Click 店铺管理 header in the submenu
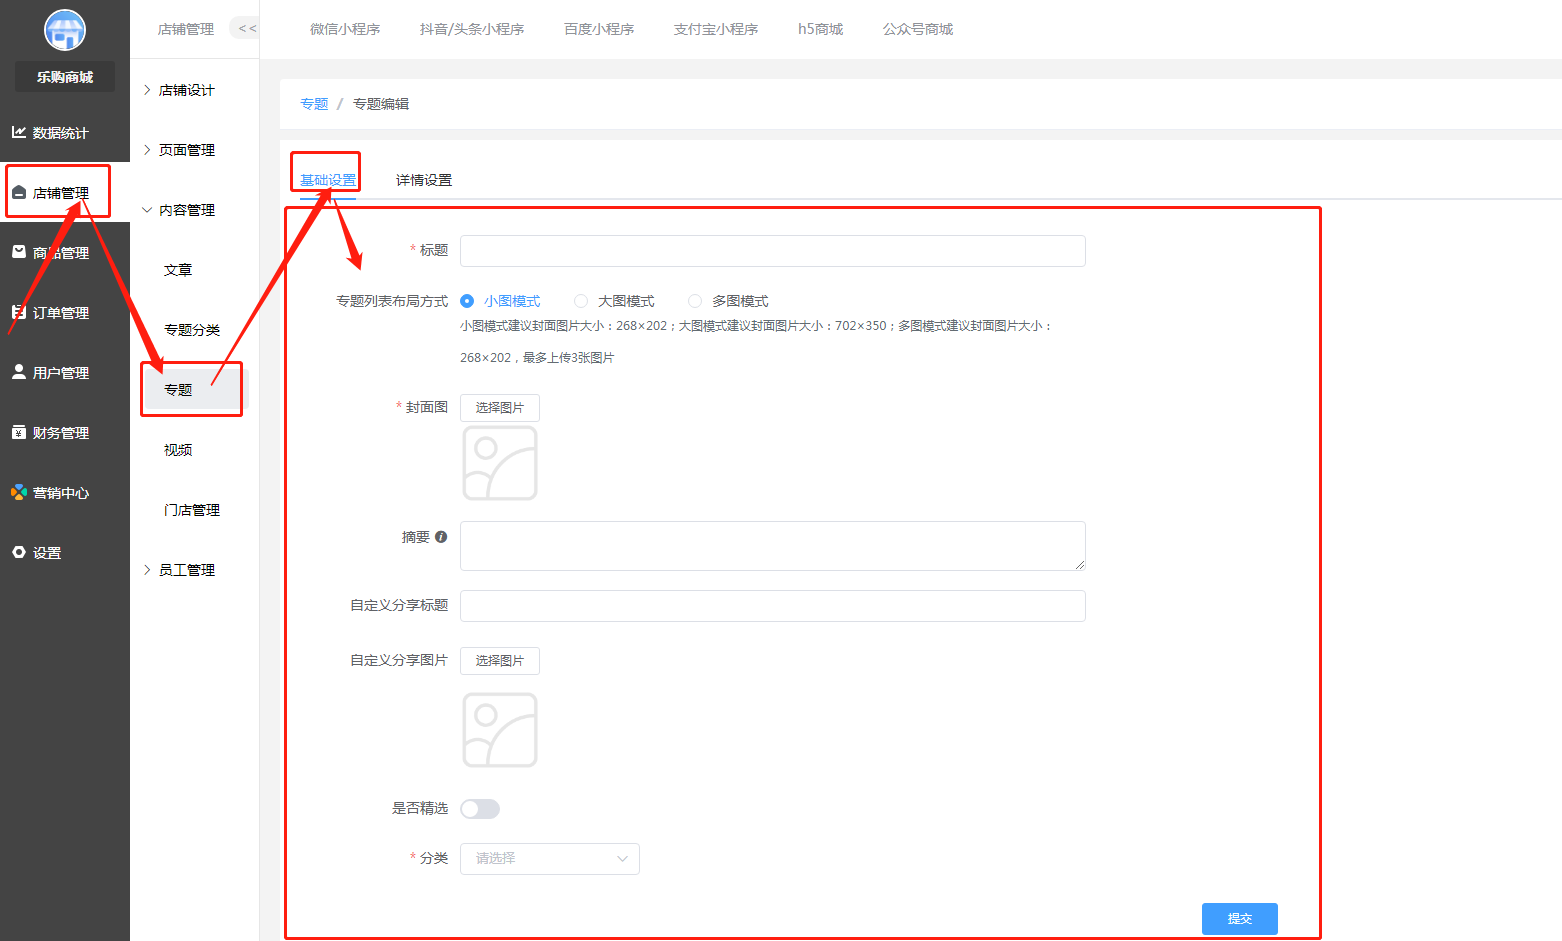1562x941 pixels. click(186, 29)
